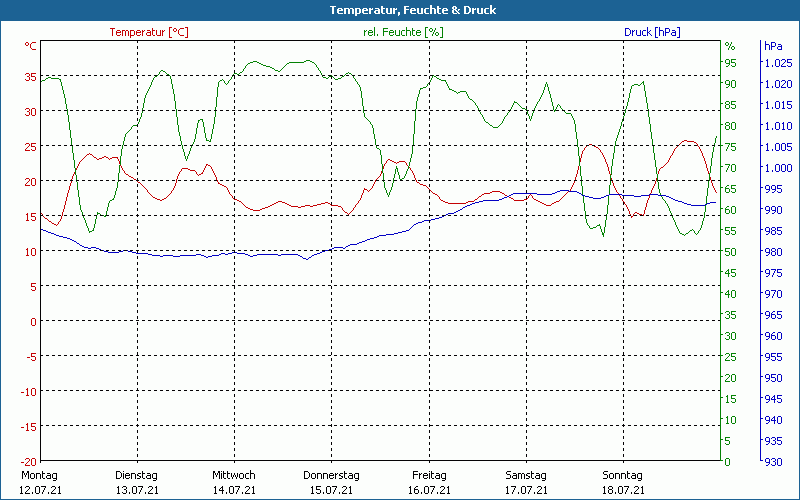Click the -5 tick on temperature axis
Image resolution: width=800 pixels, height=500 pixels.
click(31, 357)
